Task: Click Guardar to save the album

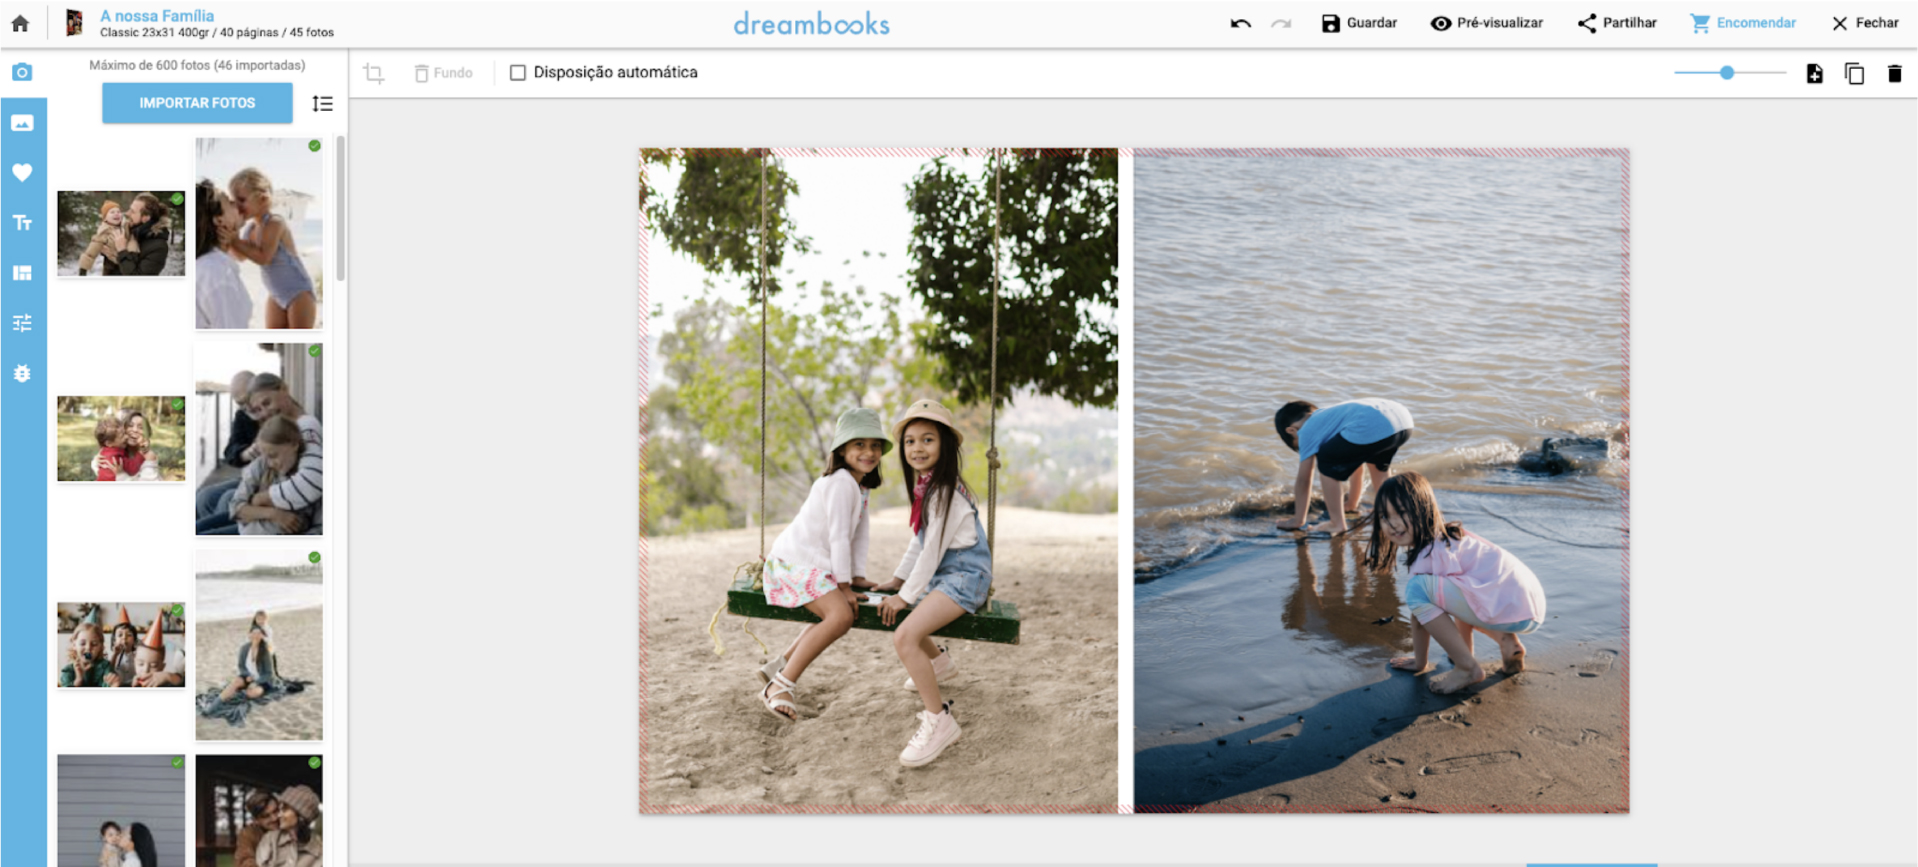Action: pos(1359,23)
